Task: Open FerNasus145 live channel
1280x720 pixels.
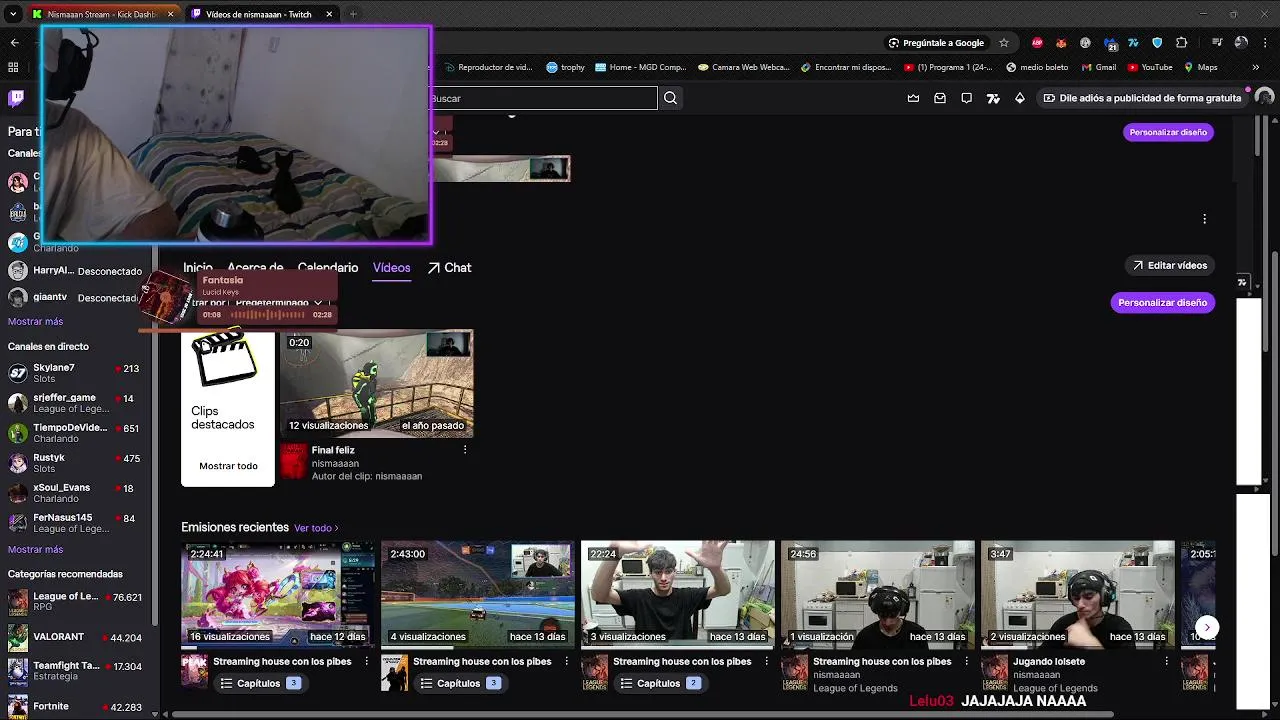Action: tap(74, 523)
